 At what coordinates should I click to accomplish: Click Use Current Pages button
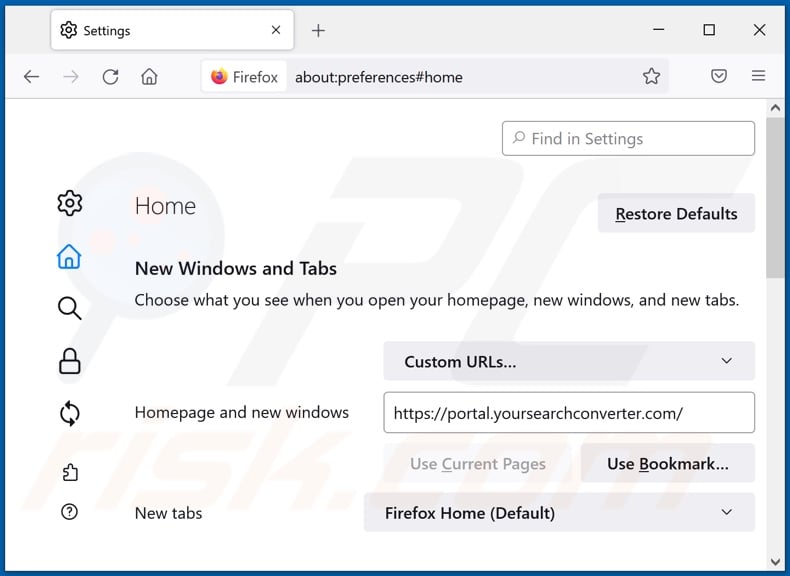point(478,463)
